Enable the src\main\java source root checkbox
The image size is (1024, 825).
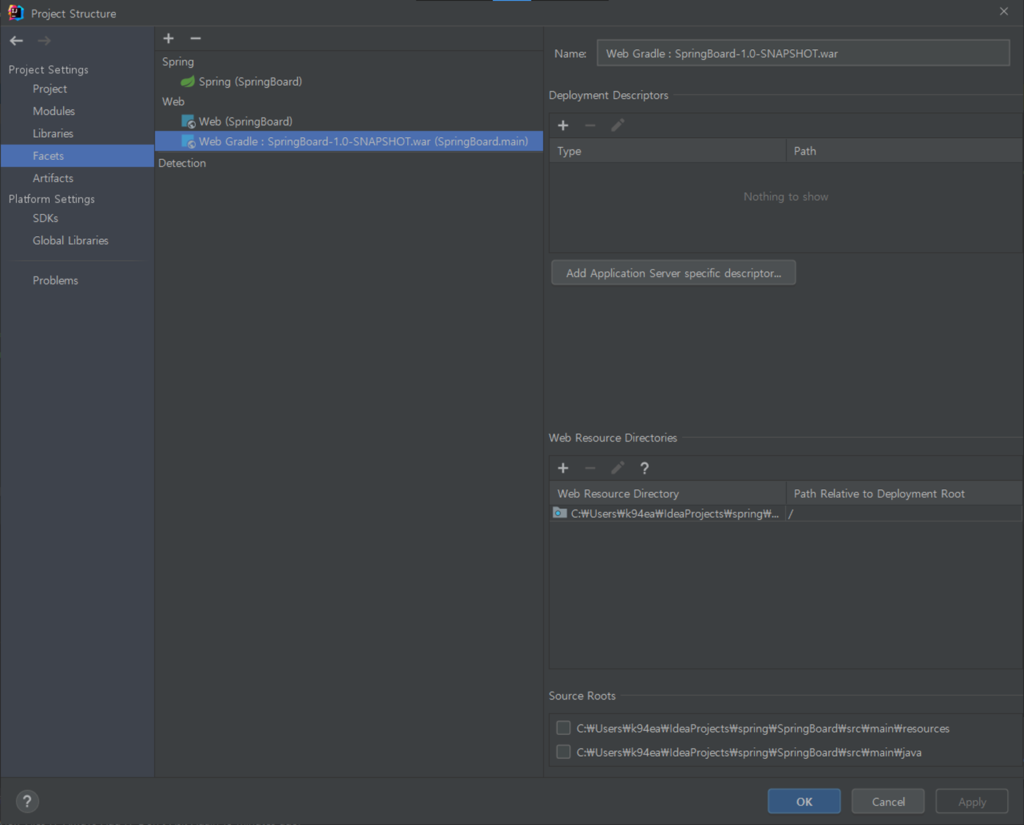[x=564, y=752]
